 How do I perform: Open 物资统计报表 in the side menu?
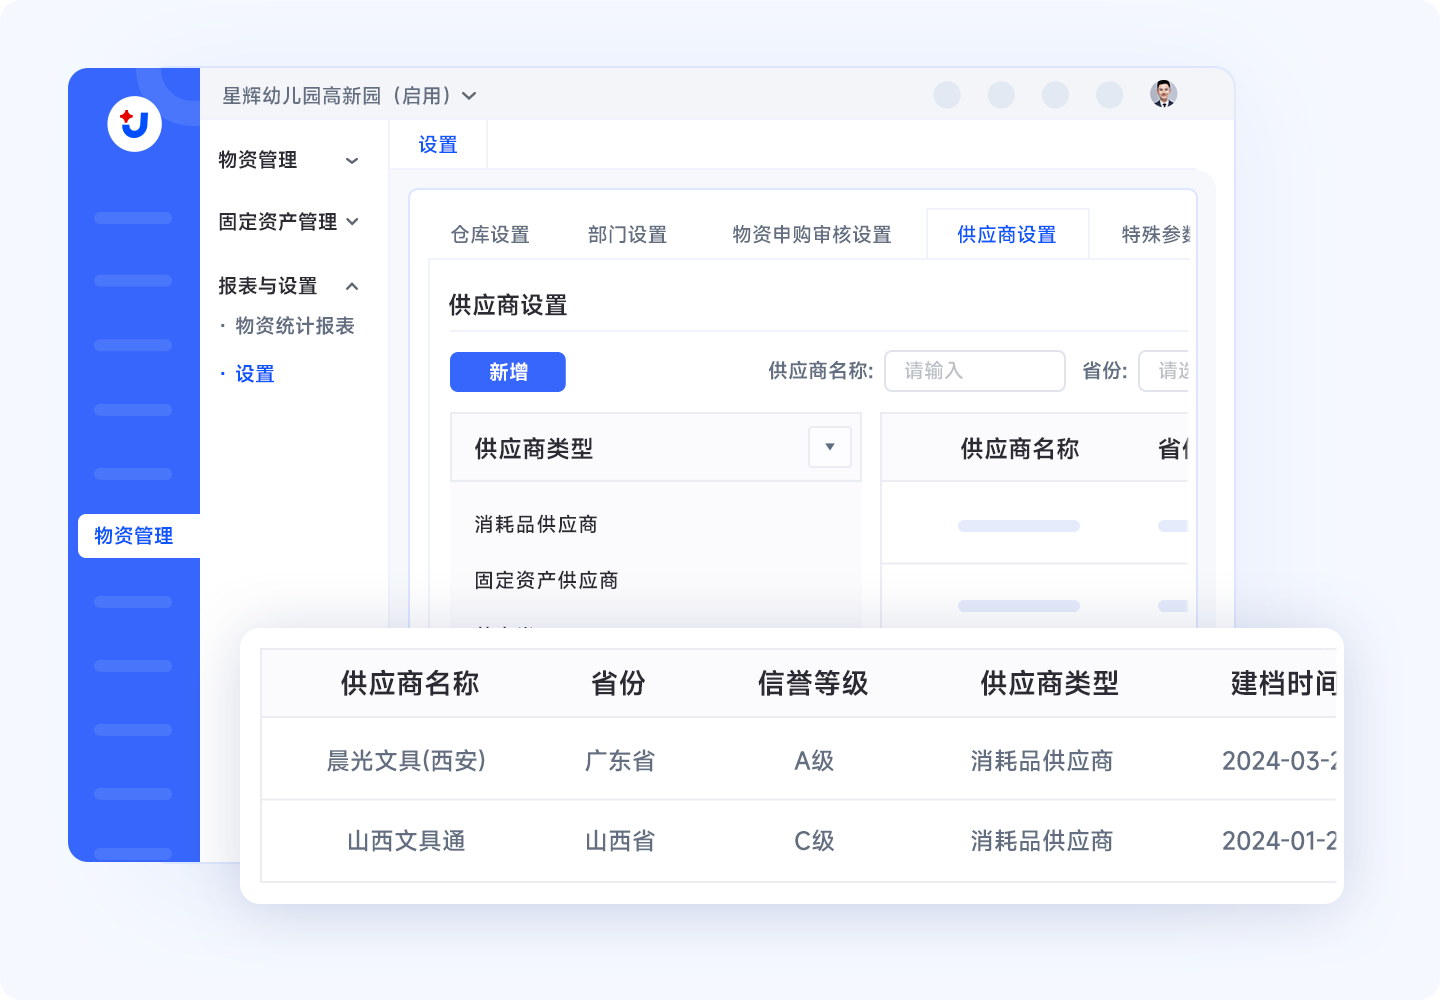295,326
